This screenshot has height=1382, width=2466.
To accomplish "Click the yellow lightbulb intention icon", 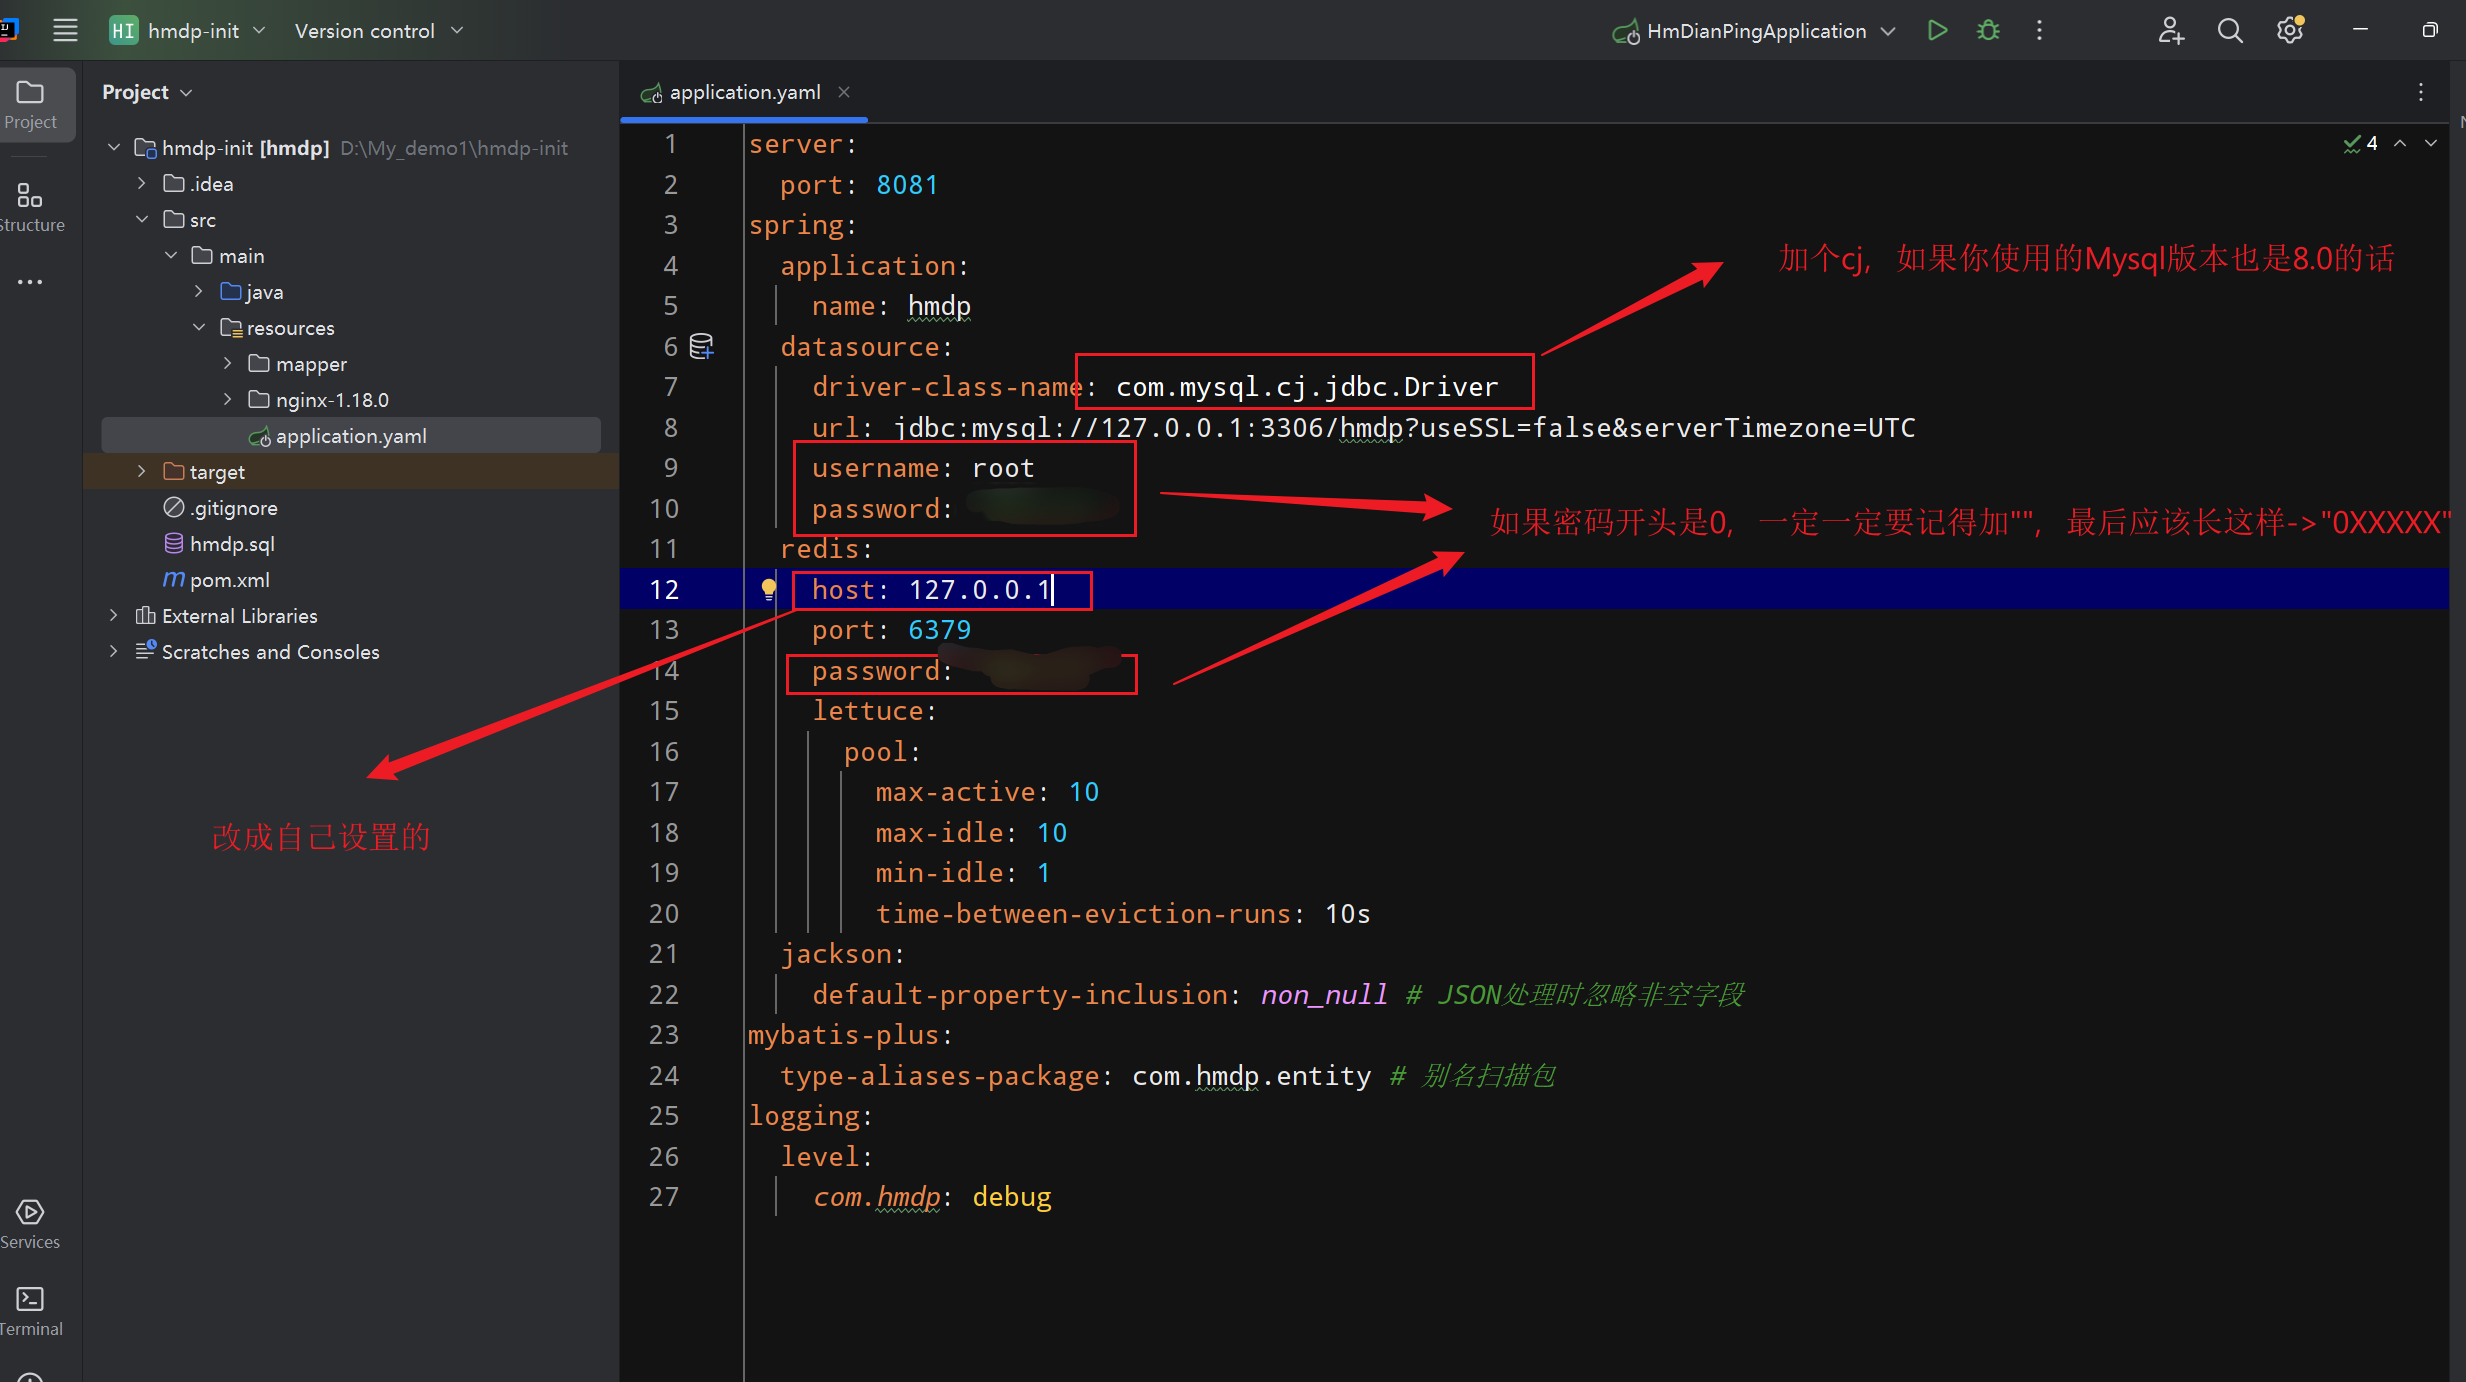I will point(768,589).
